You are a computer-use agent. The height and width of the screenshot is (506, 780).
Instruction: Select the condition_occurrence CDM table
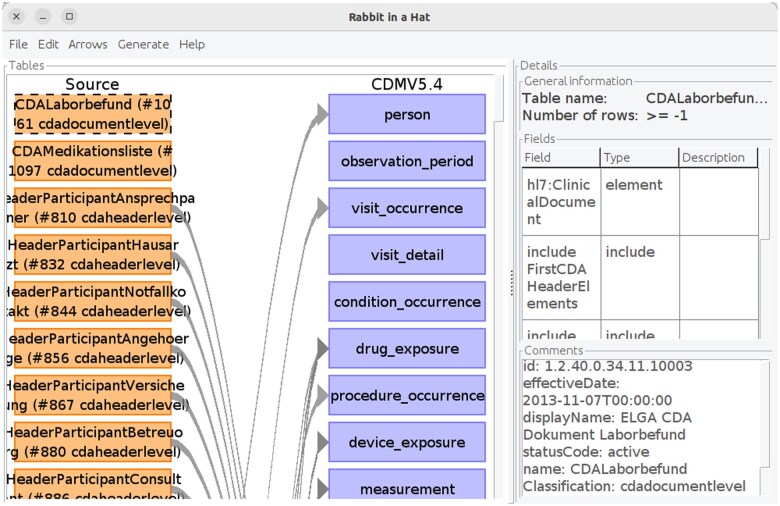click(407, 301)
